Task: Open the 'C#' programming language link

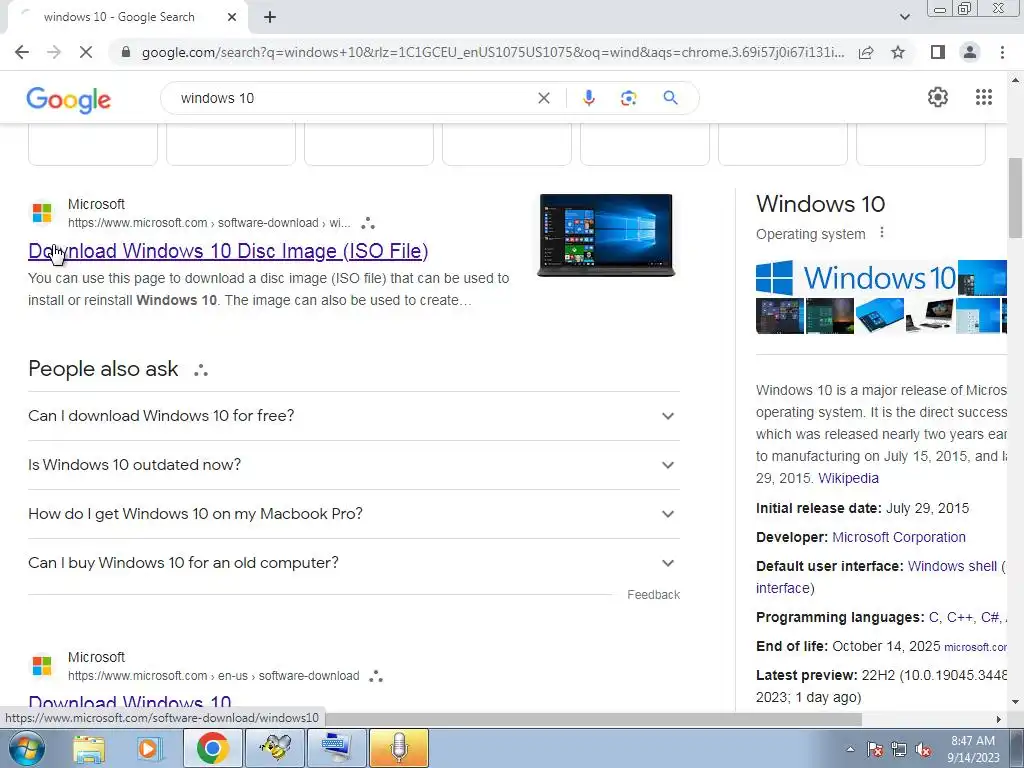Action: [x=989, y=617]
